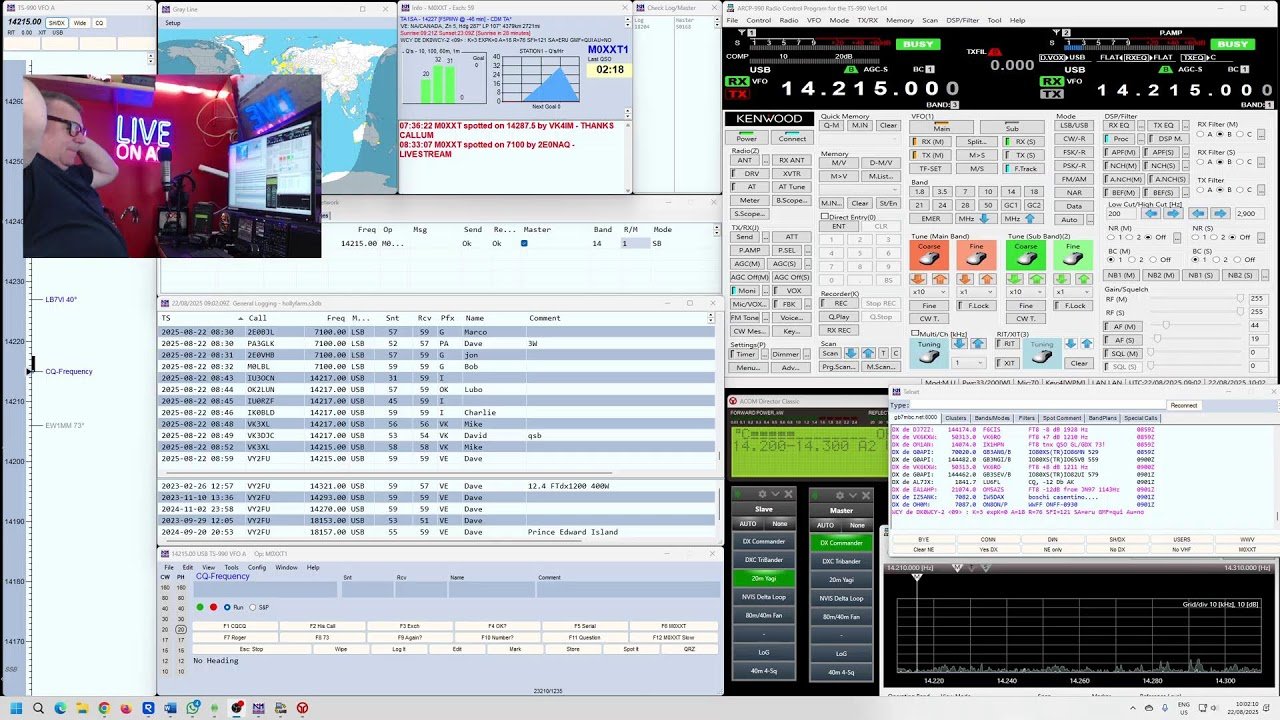Open Memory channel dropdown below M>V
This screenshot has width=1280, height=720.
tap(859, 190)
